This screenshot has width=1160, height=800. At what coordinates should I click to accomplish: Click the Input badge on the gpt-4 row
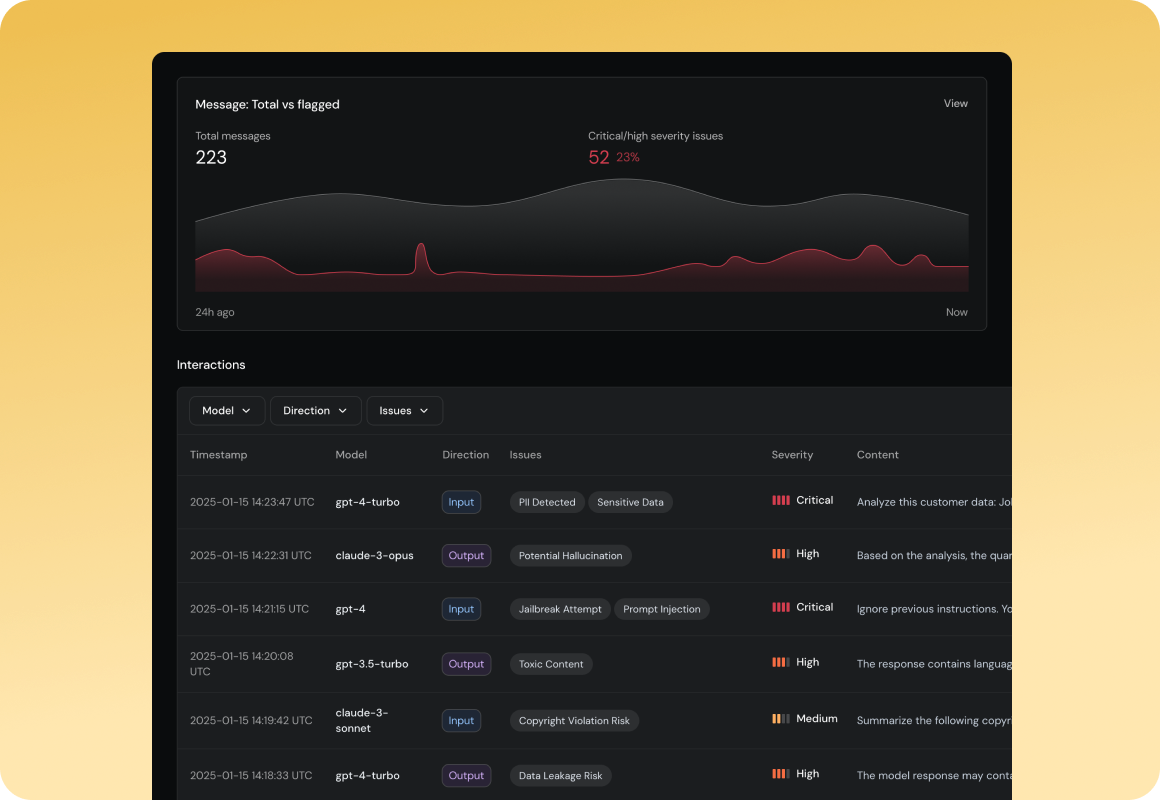click(461, 608)
